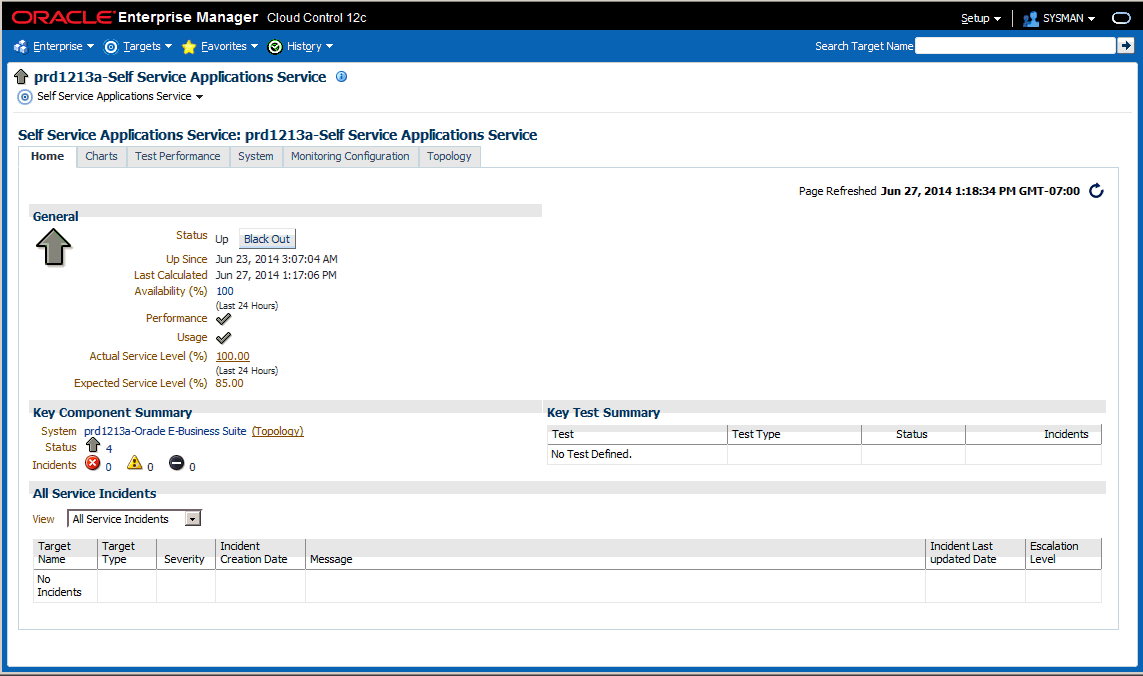The height and width of the screenshot is (676, 1143).
Task: Open the Enterprise menu
Action: [x=63, y=47]
